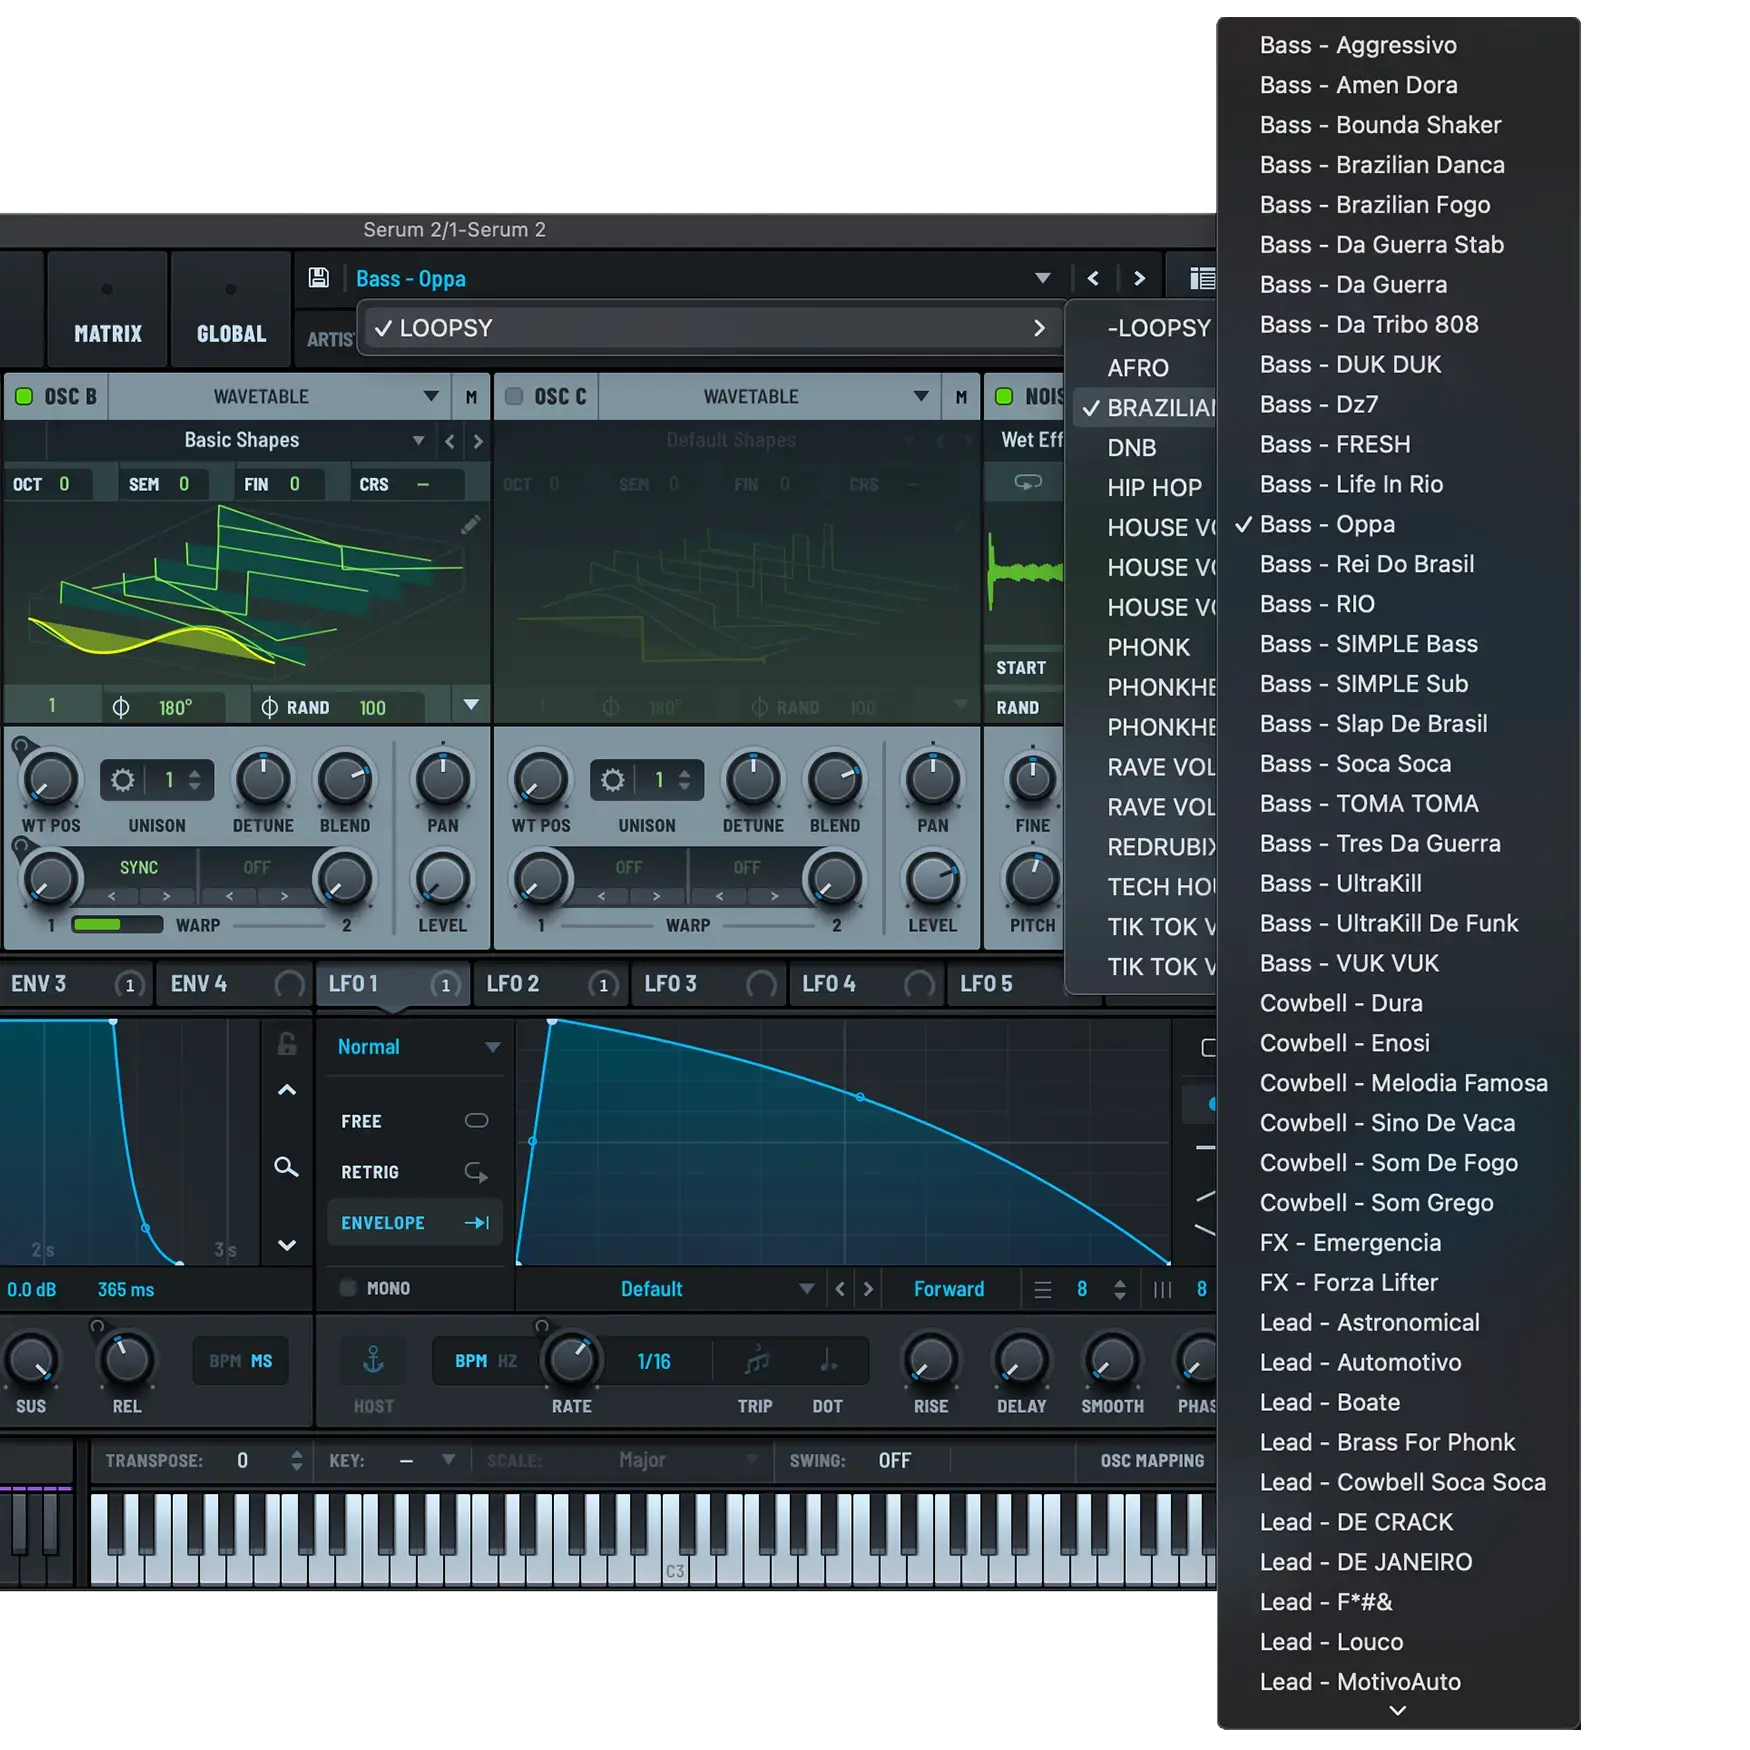
Task: Disable the OSC B power toggle
Action: click(24, 396)
